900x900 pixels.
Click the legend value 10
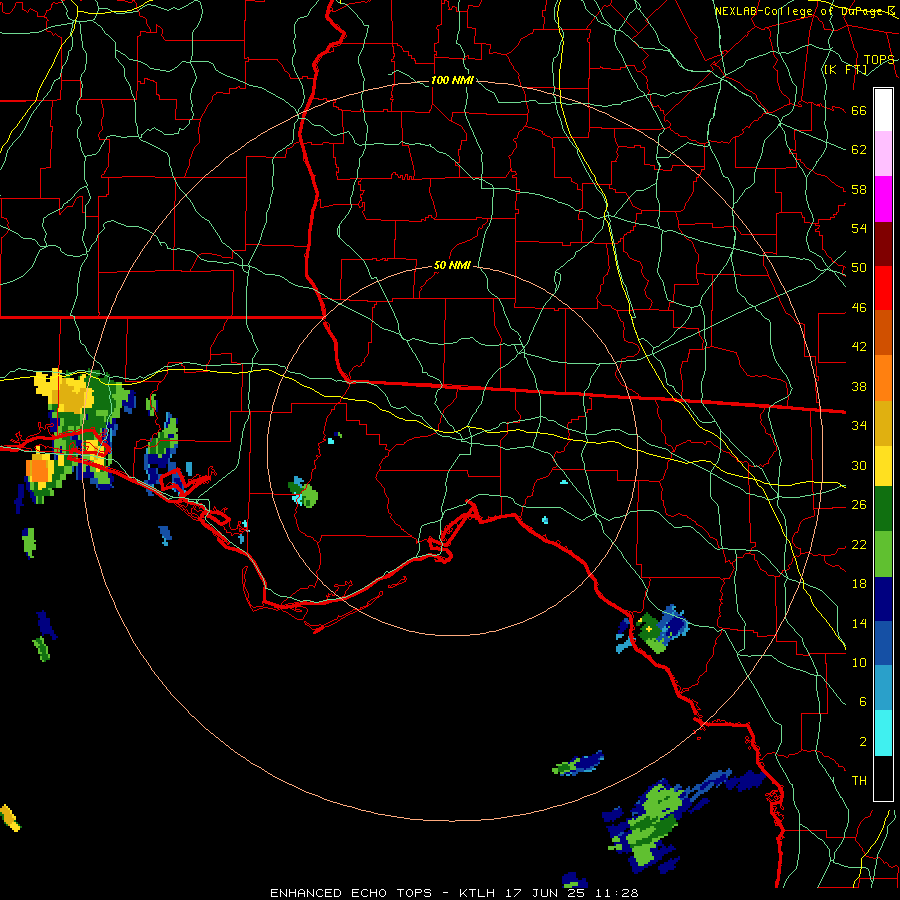859,662
